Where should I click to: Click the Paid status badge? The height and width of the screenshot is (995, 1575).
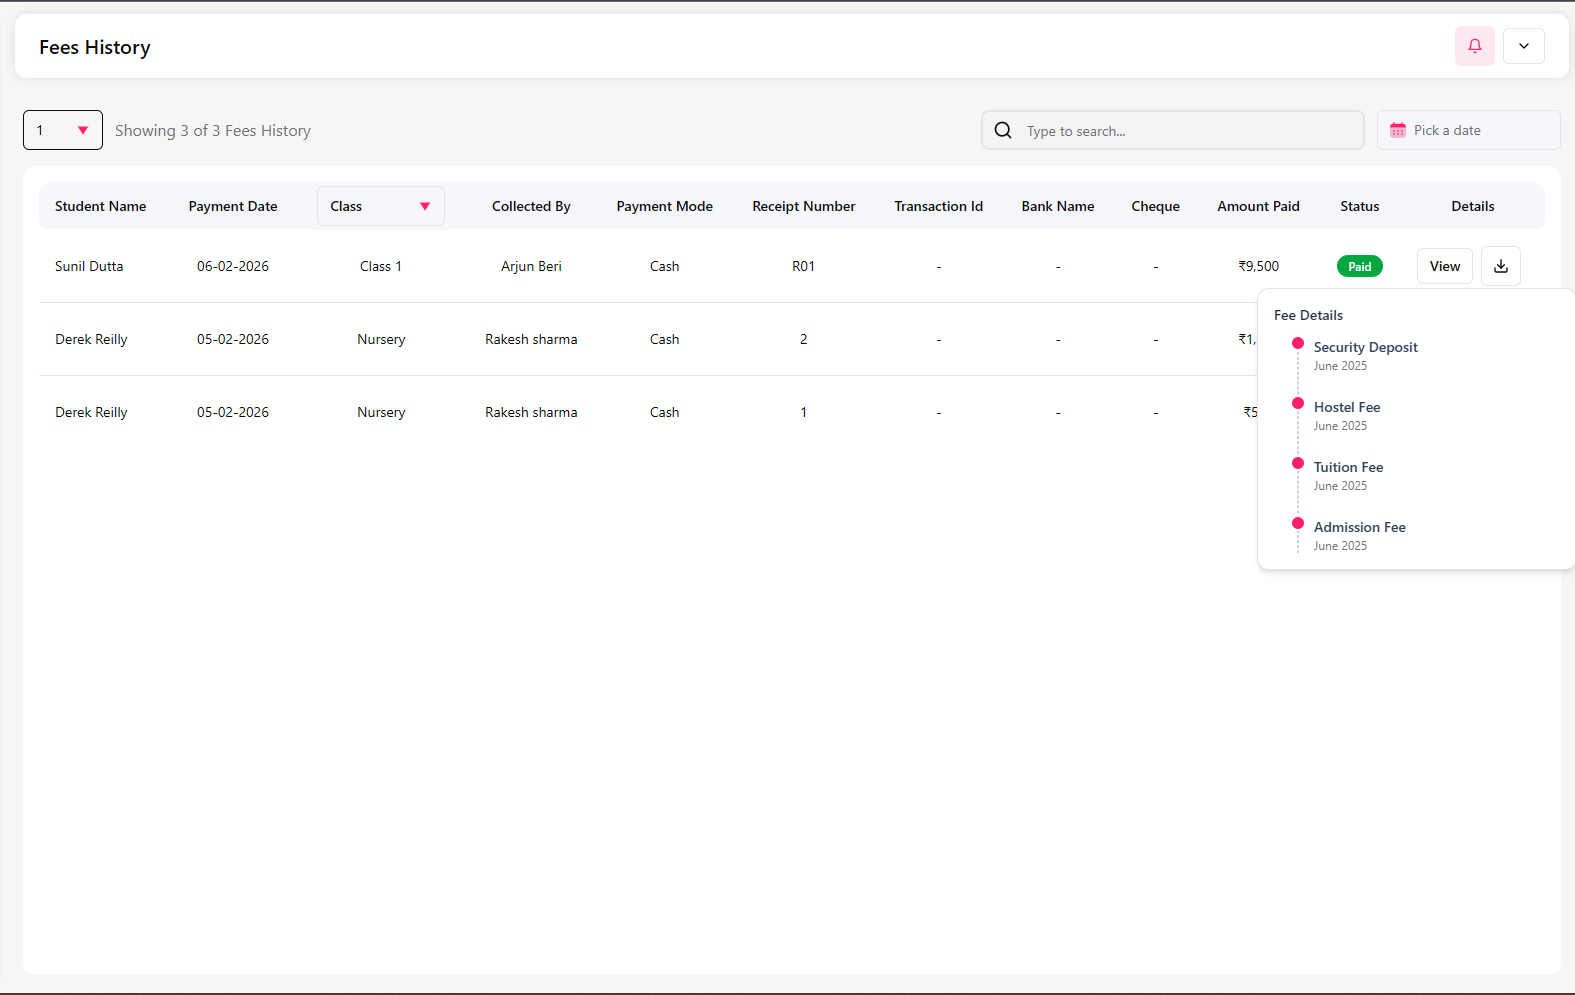[x=1359, y=267]
